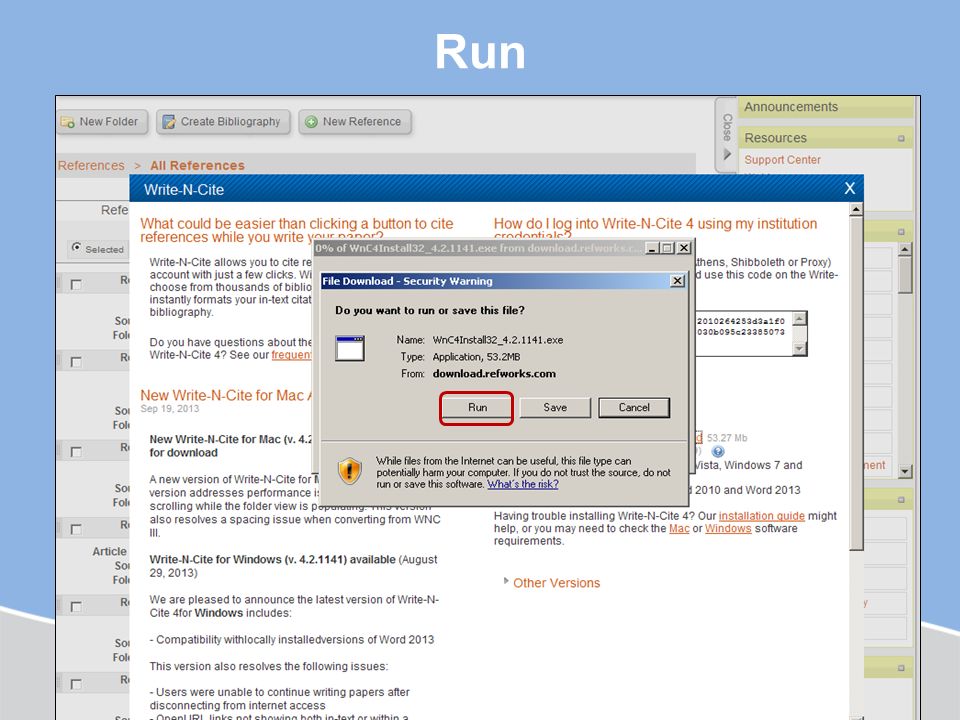Viewport: 960px width, 720px height.
Task: Close the download progress window
Action: click(x=684, y=248)
